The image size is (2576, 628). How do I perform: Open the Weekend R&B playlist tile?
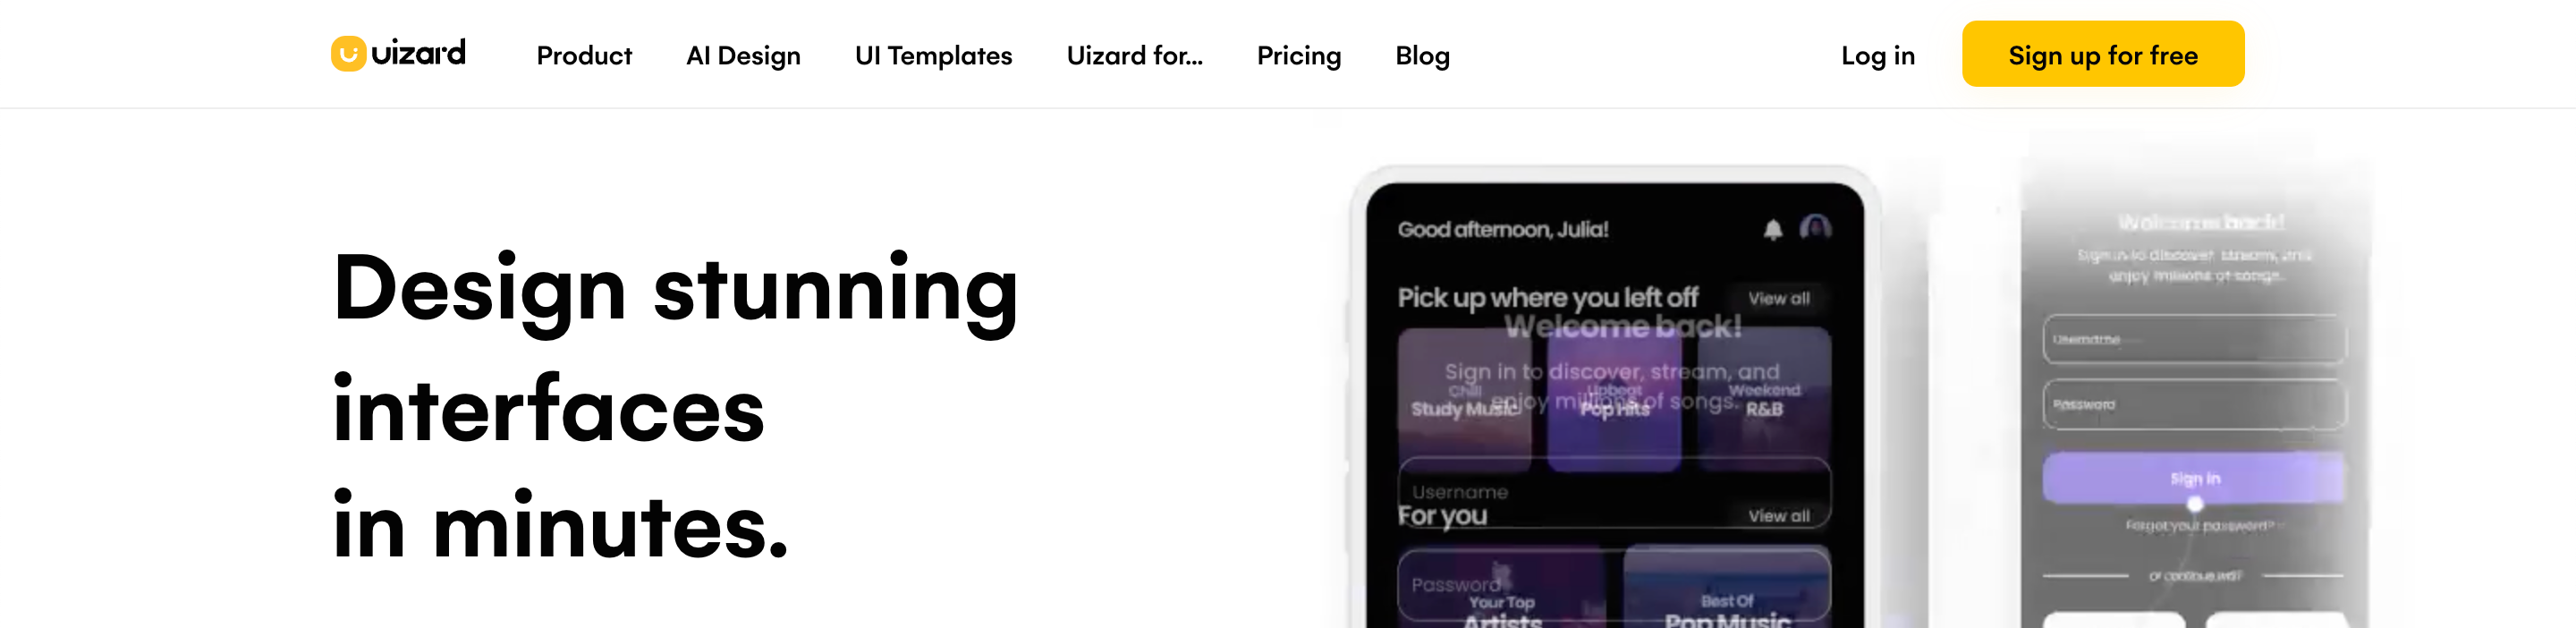point(1764,399)
